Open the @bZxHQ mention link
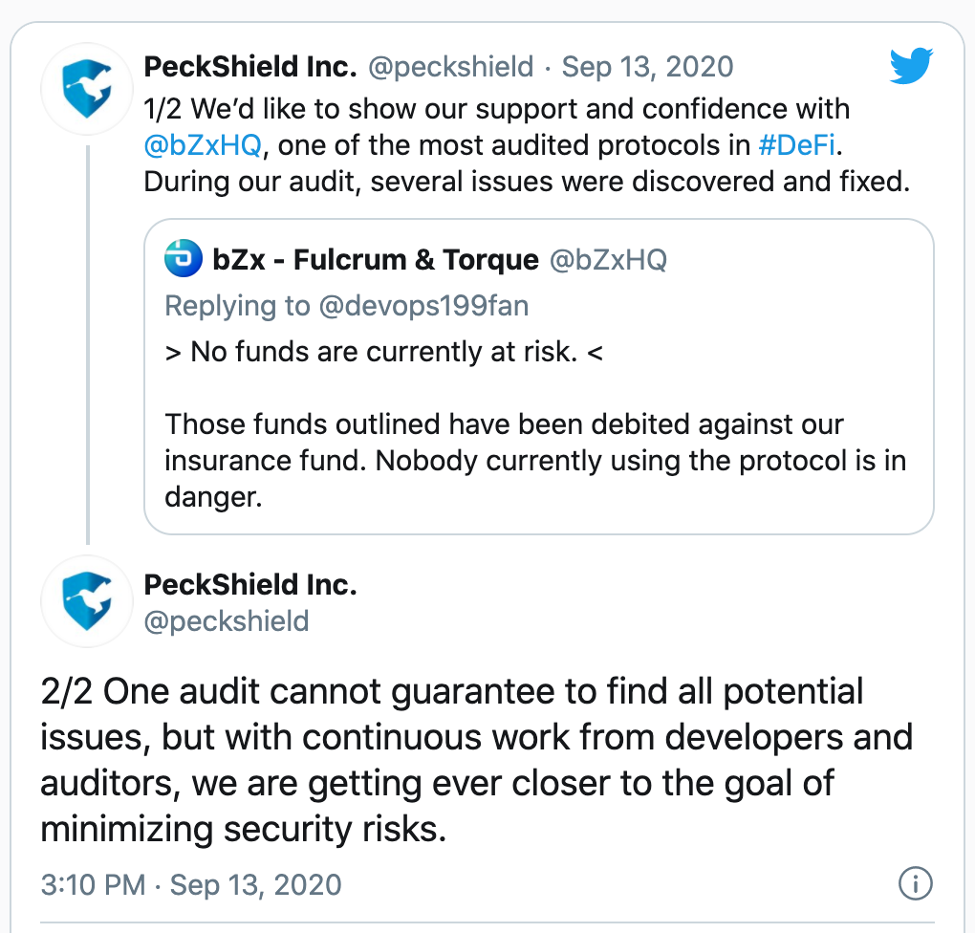This screenshot has width=977, height=933. tap(203, 146)
